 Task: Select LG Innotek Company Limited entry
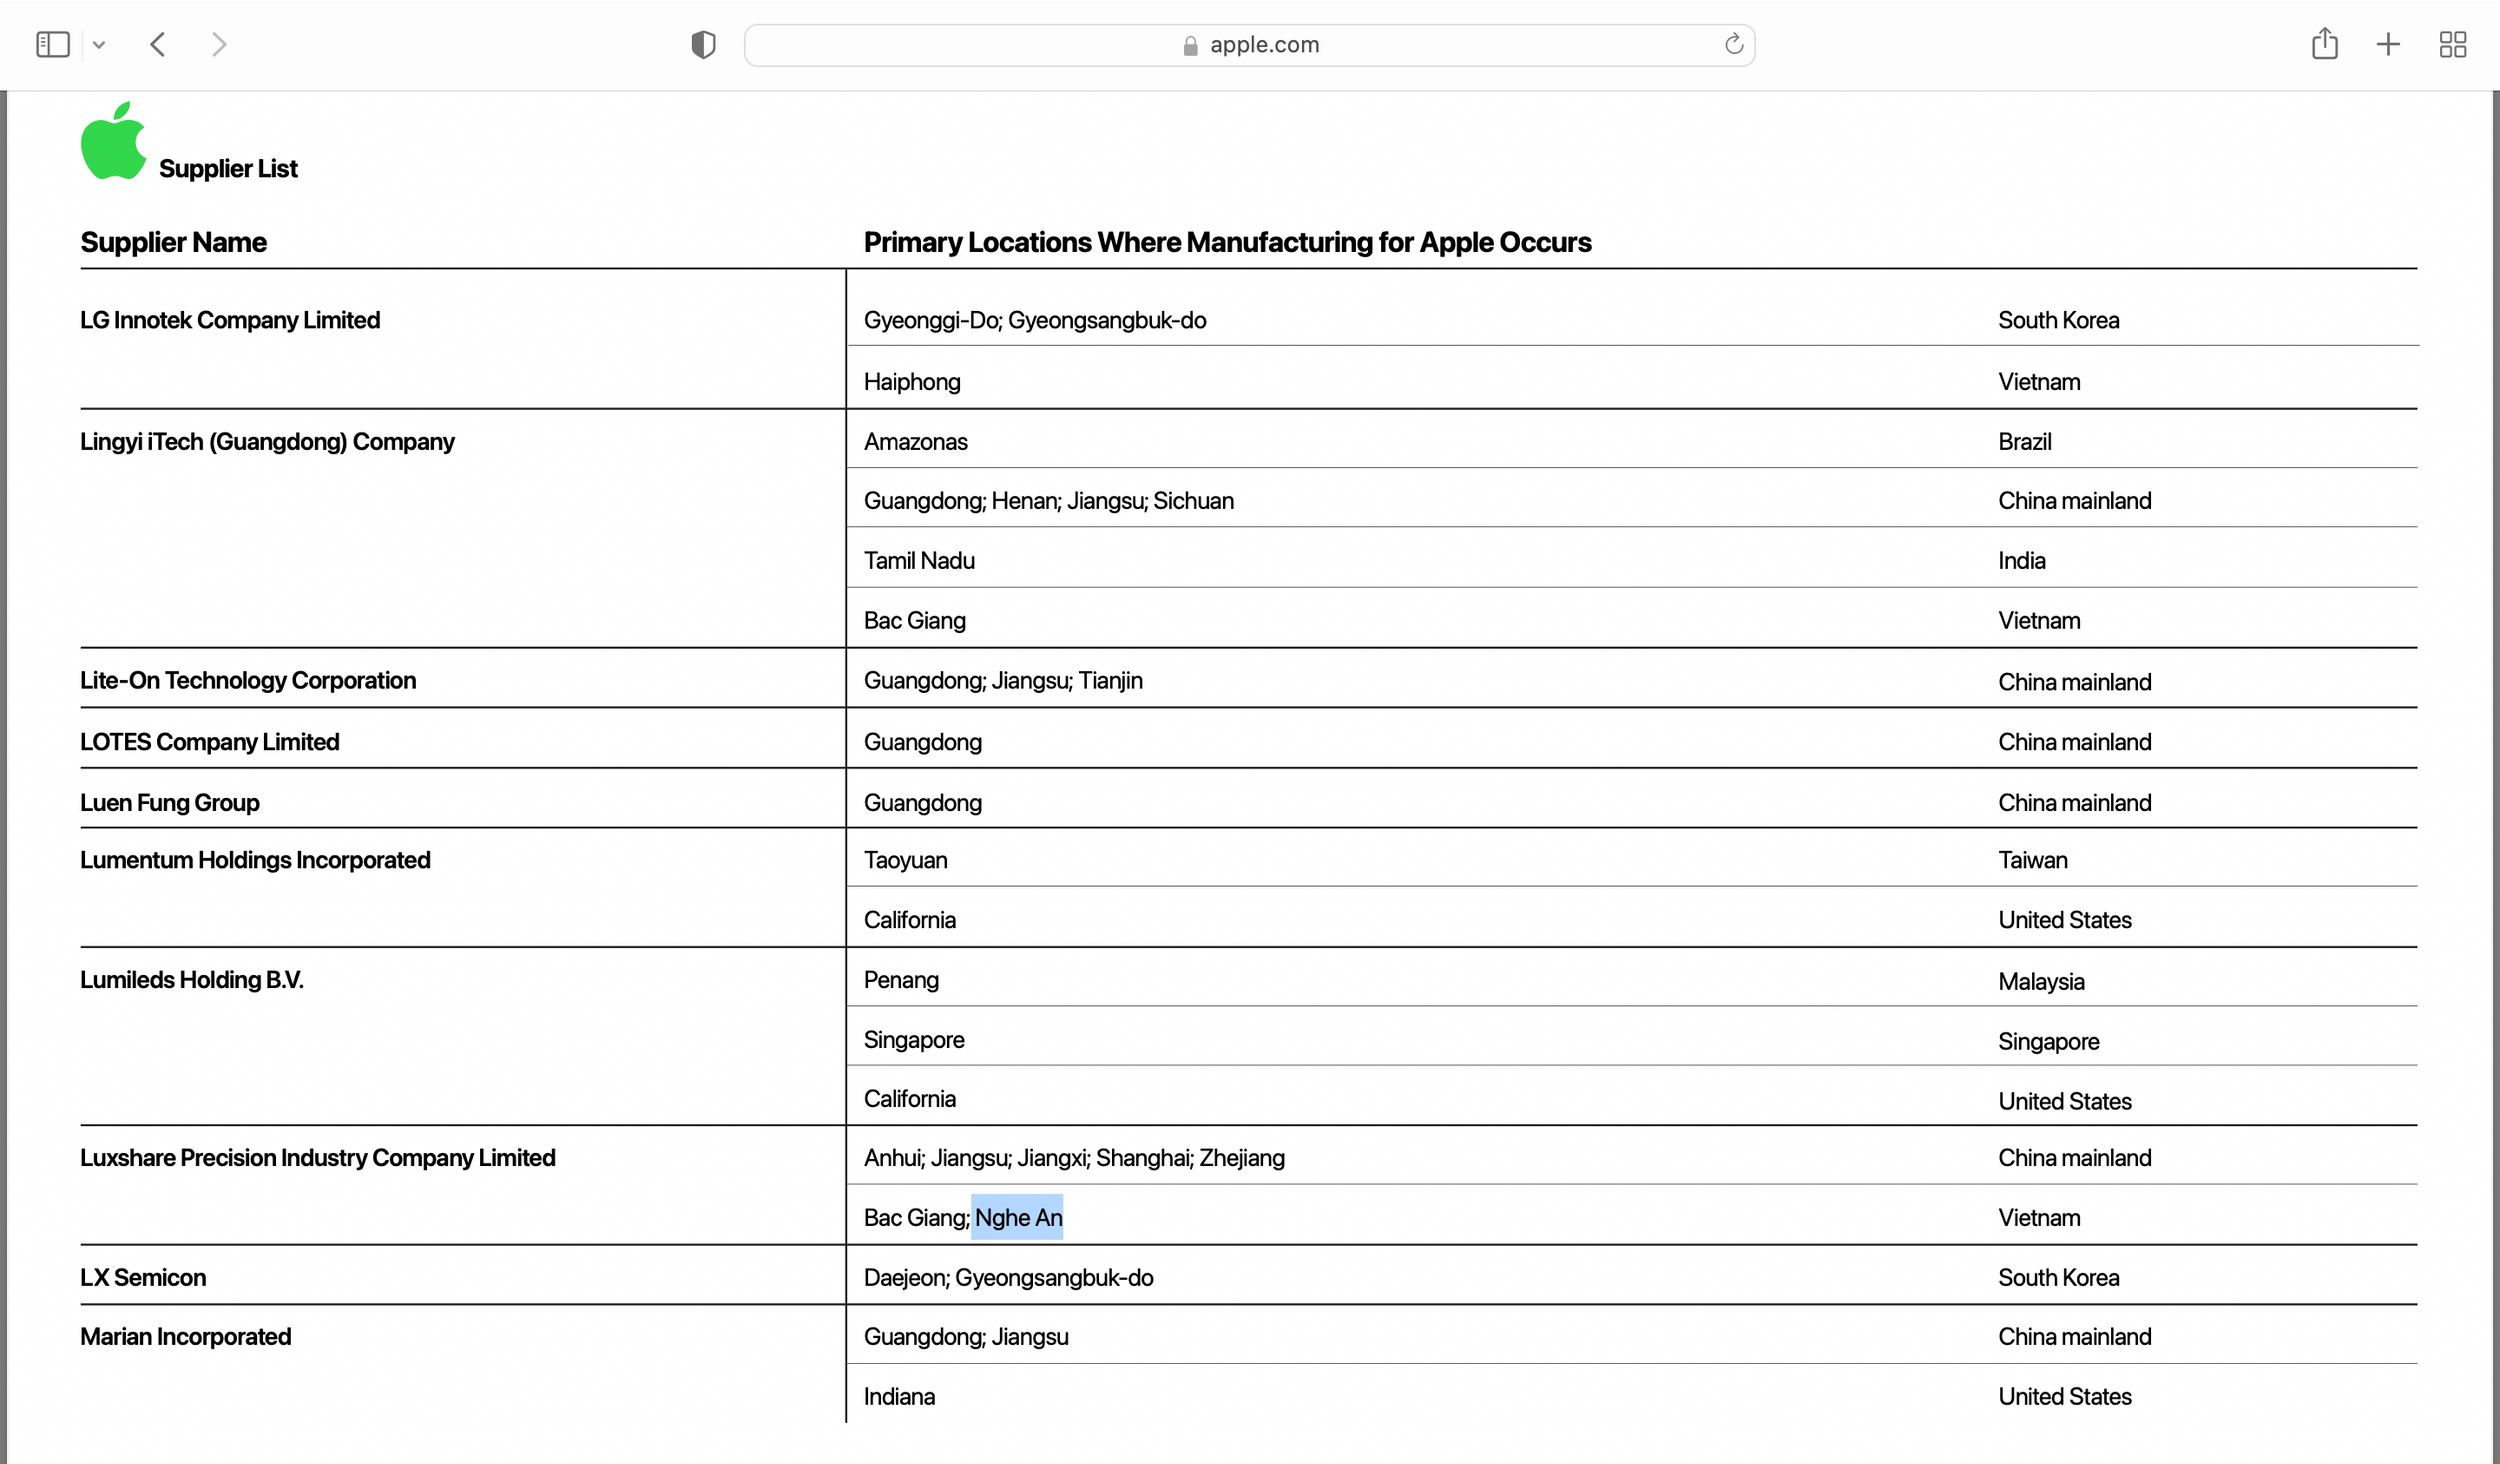pyautogui.click(x=230, y=319)
